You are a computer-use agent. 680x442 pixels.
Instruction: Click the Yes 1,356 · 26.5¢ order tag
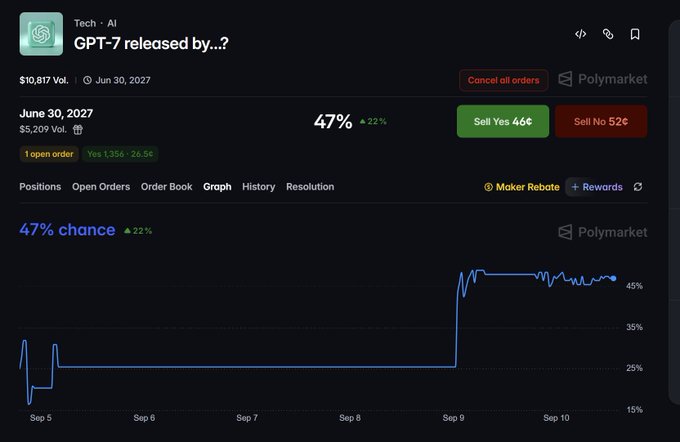pyautogui.click(x=120, y=154)
